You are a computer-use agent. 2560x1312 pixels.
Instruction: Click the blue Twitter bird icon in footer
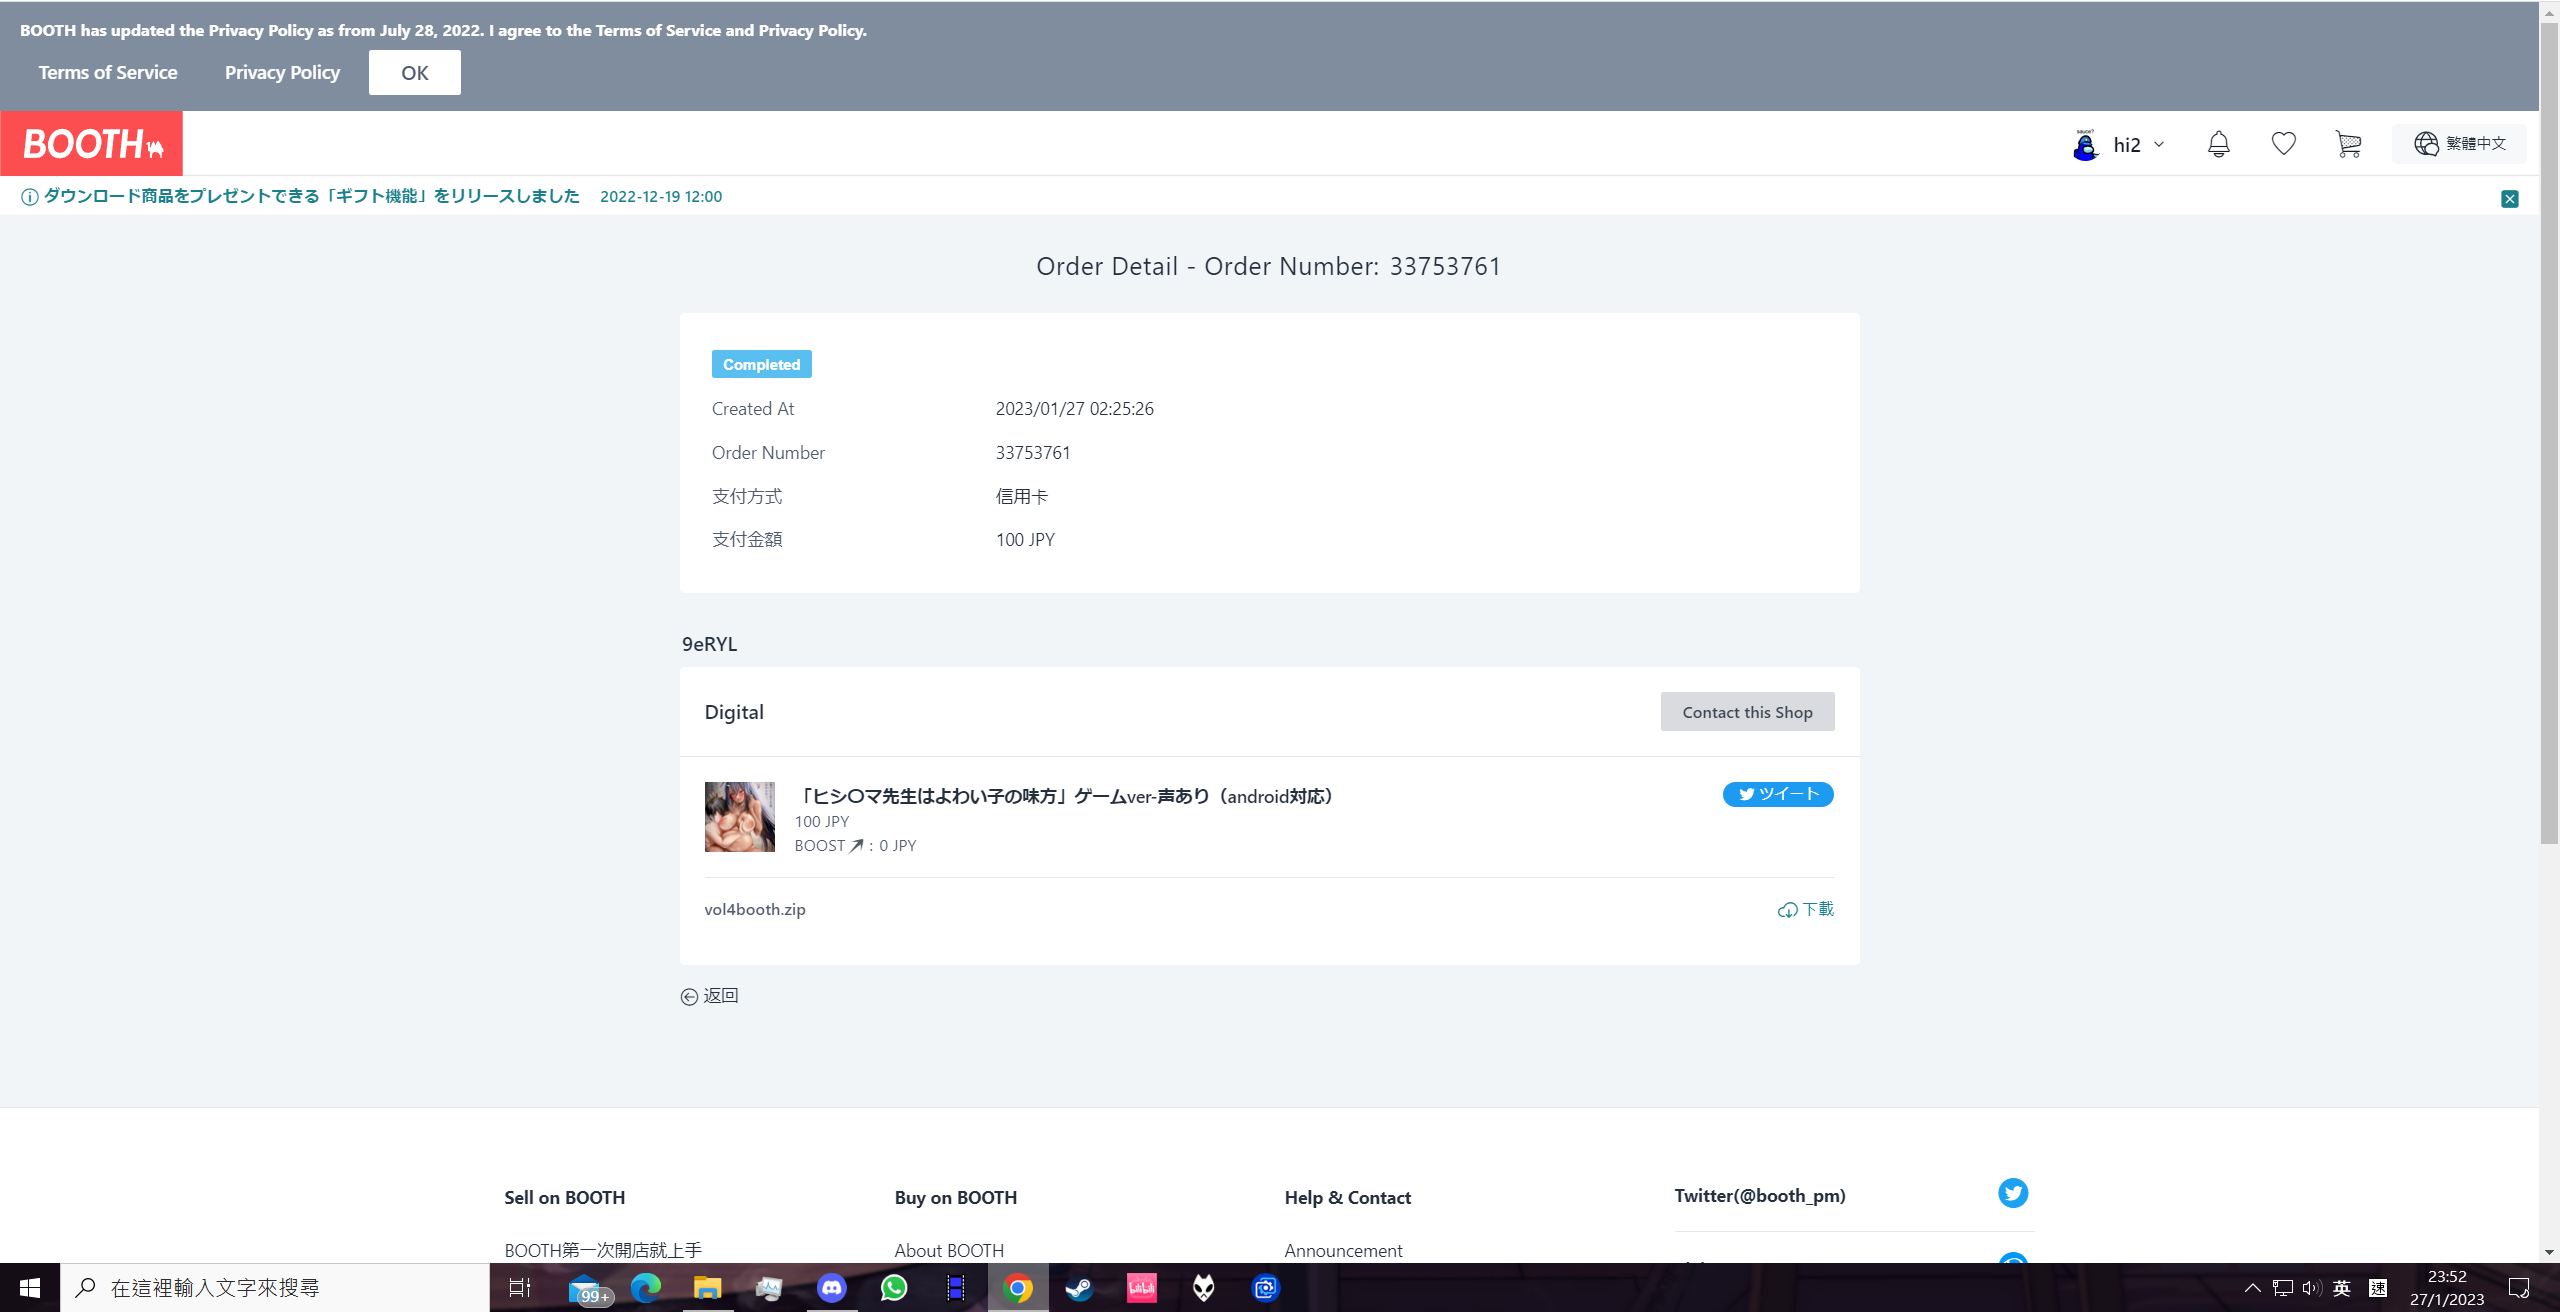2012,1193
